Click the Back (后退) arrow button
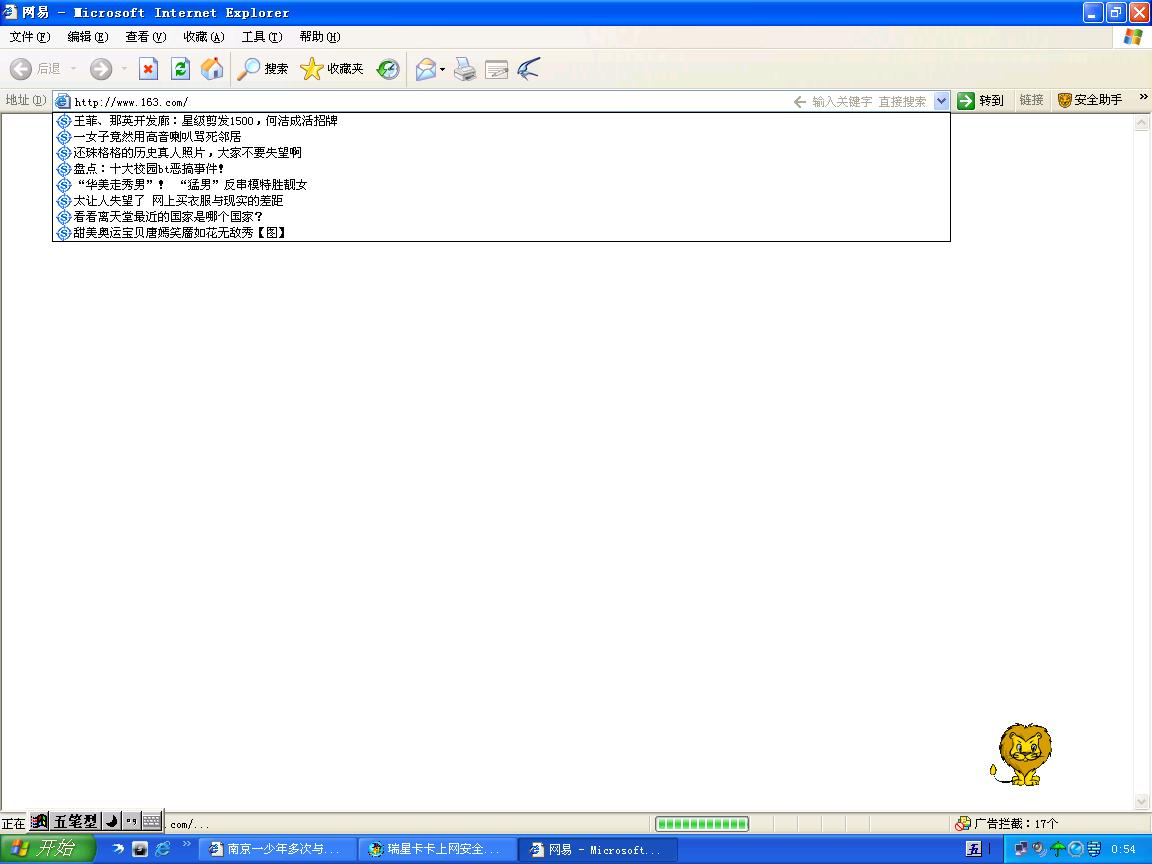The width and height of the screenshot is (1152, 864). click(21, 69)
